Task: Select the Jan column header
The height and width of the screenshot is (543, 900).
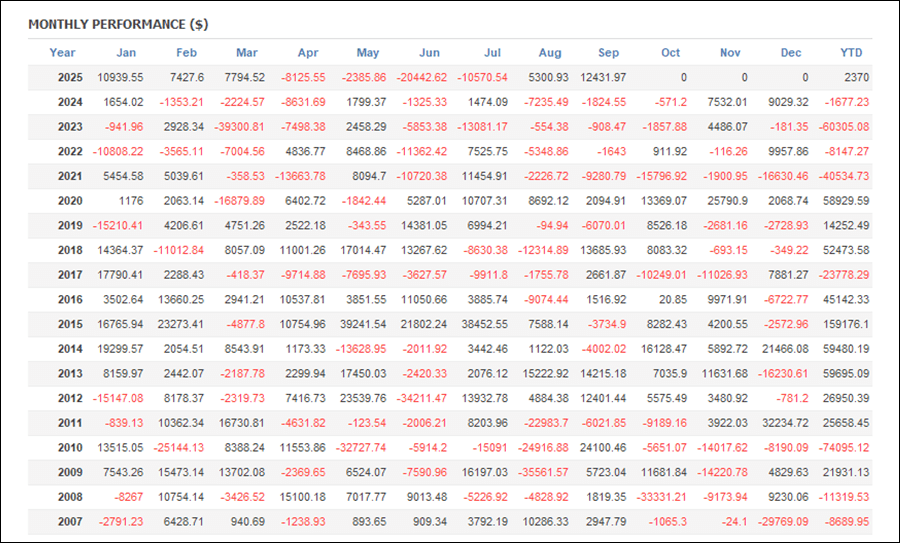Action: pos(126,53)
